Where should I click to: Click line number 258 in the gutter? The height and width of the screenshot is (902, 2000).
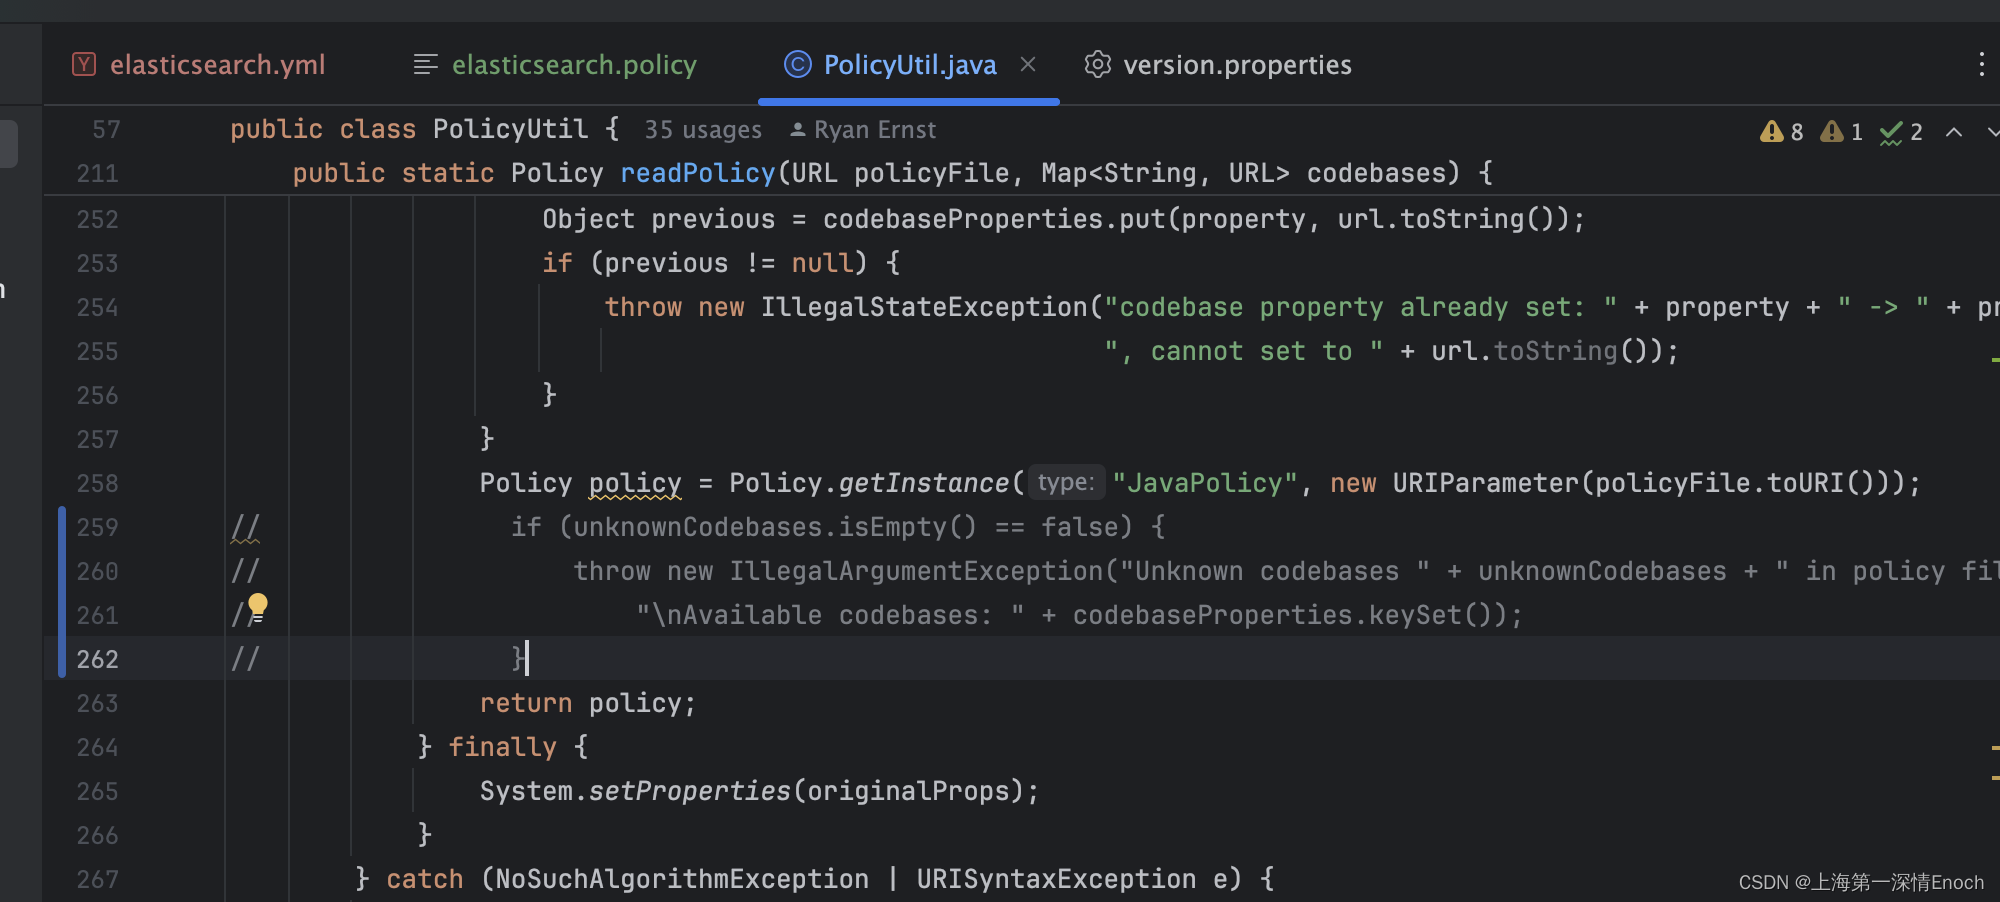pyautogui.click(x=97, y=483)
